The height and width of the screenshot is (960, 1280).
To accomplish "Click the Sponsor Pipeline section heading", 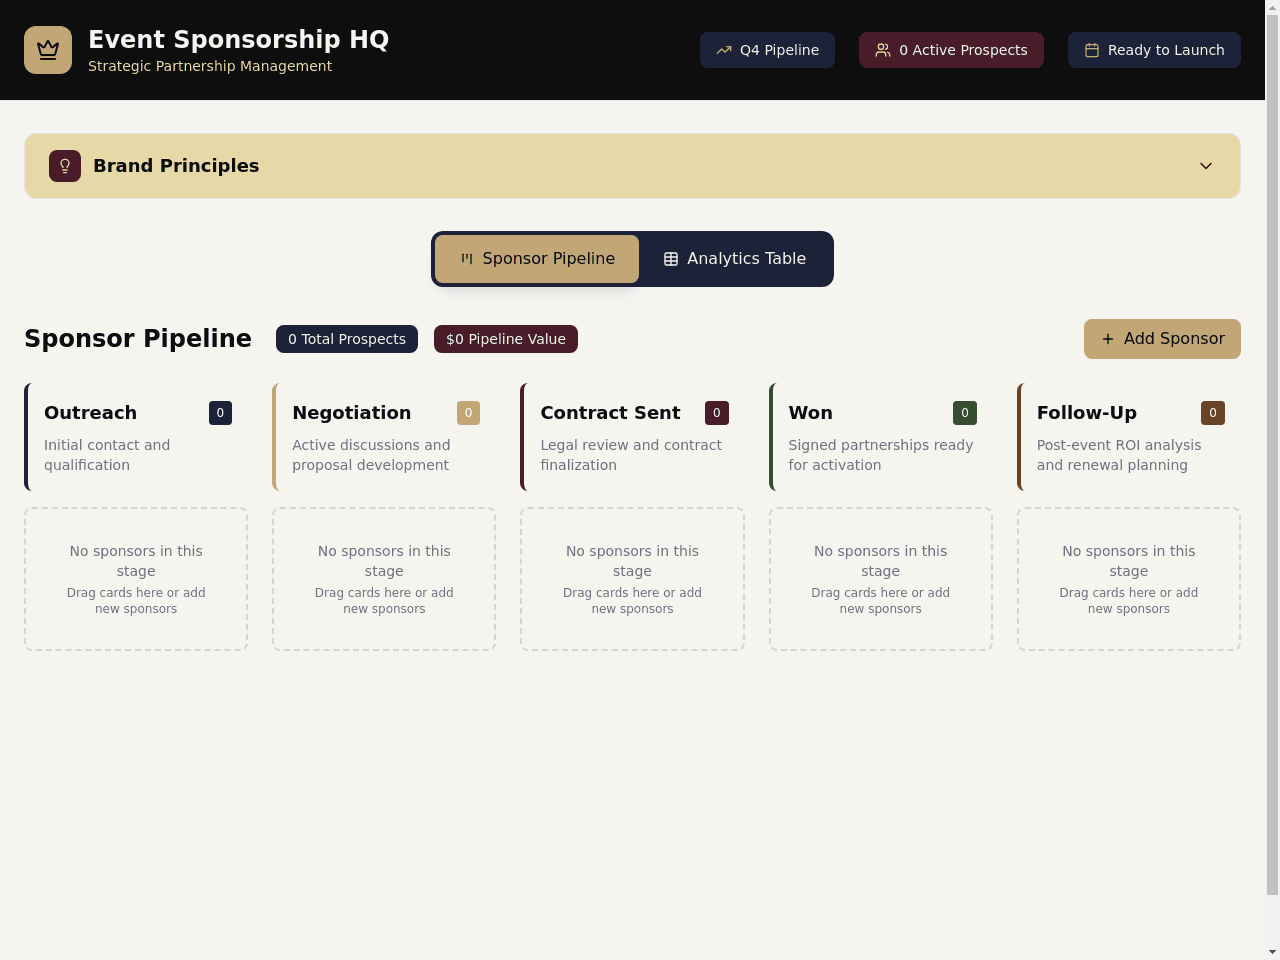I will 138,339.
